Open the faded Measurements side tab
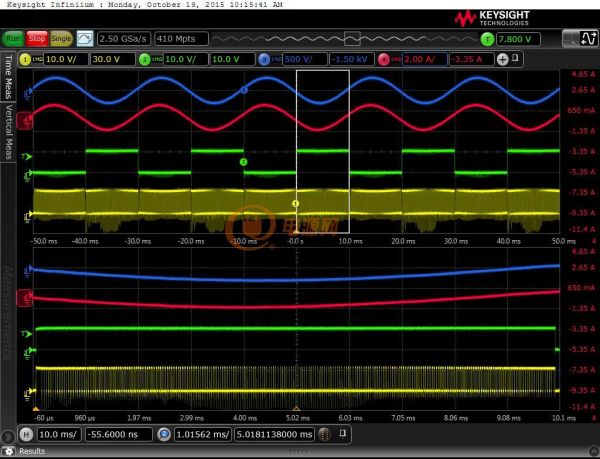Screen dimensions: 600x459 [x=8, y=313]
